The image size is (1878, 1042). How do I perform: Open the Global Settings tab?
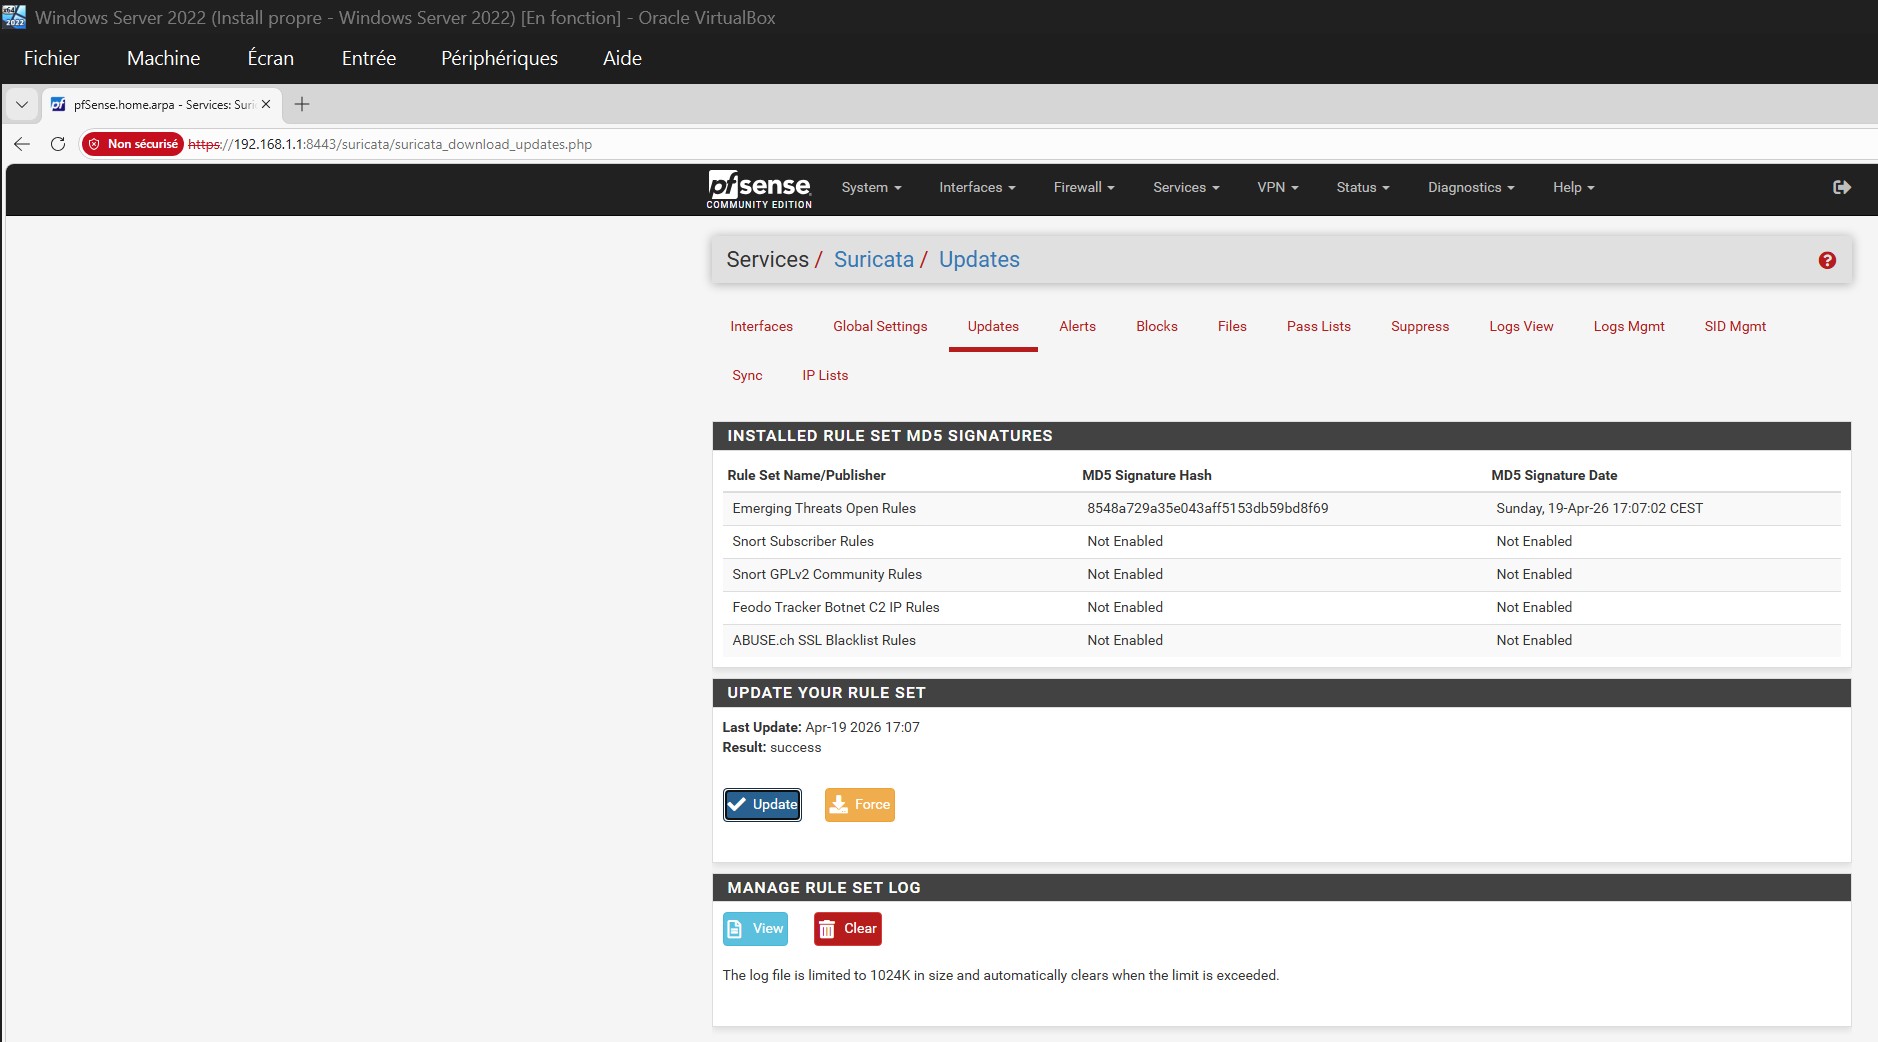tap(879, 326)
